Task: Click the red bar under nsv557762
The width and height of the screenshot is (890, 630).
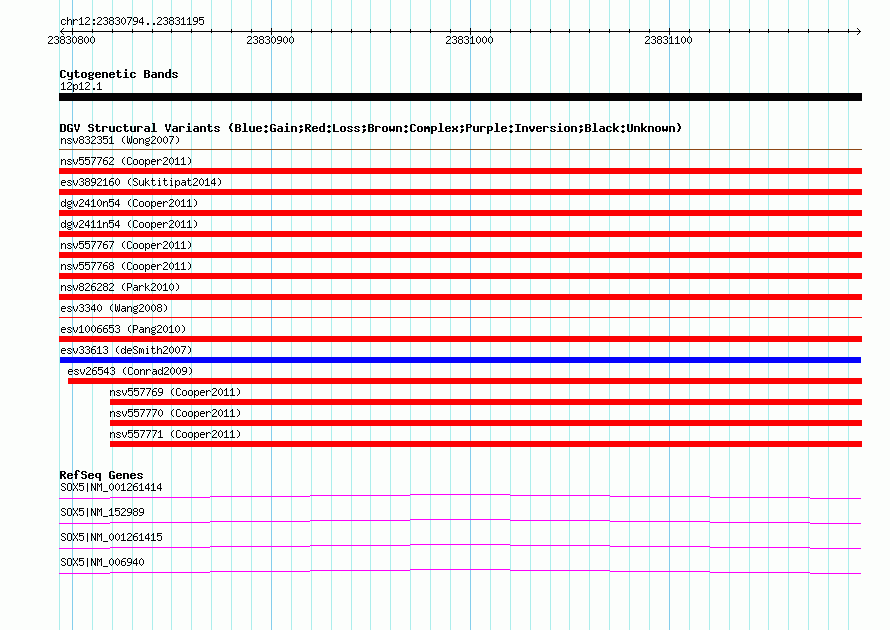Action: click(460, 171)
